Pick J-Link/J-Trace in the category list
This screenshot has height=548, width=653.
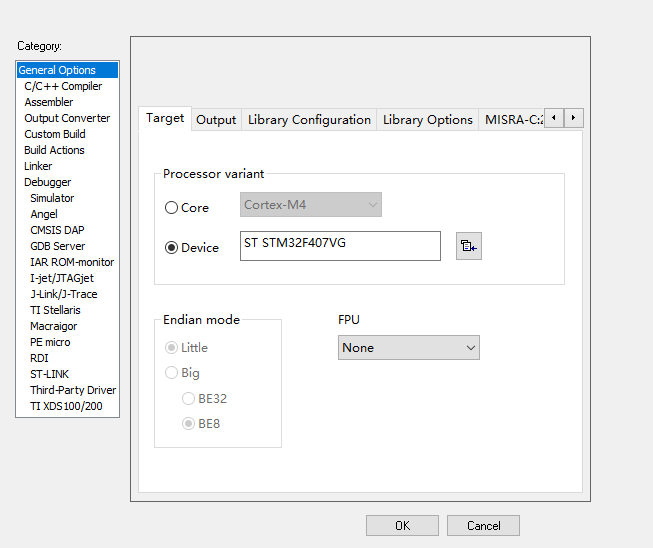pos(64,294)
